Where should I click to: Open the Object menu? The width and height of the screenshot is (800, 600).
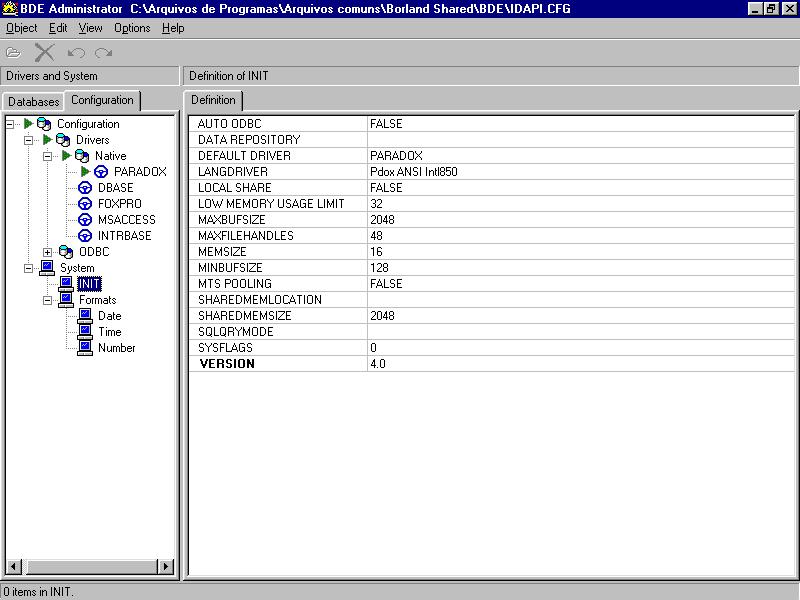click(21, 28)
